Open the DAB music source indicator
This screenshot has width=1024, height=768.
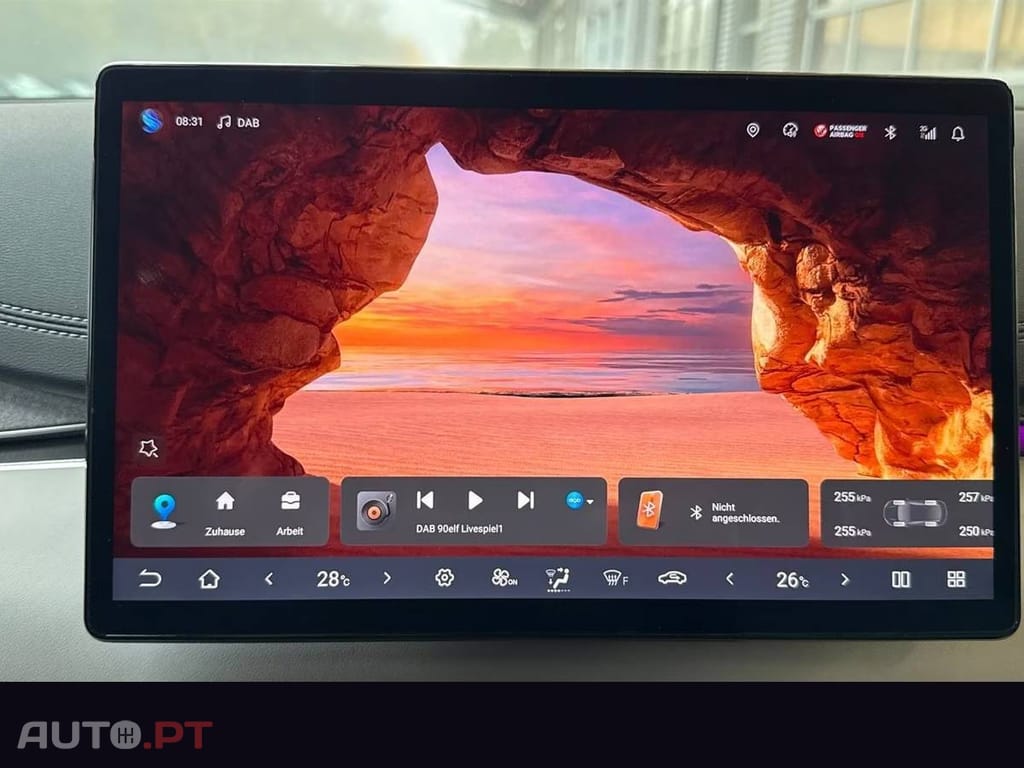tap(238, 122)
